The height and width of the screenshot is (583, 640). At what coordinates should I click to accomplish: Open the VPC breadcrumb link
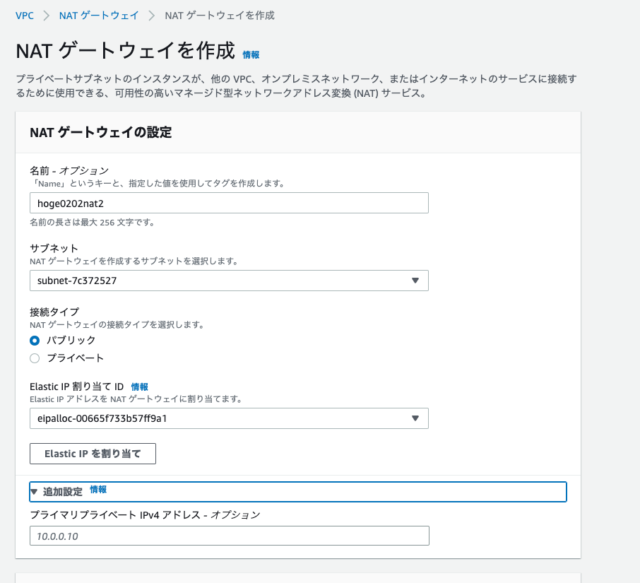coord(24,16)
